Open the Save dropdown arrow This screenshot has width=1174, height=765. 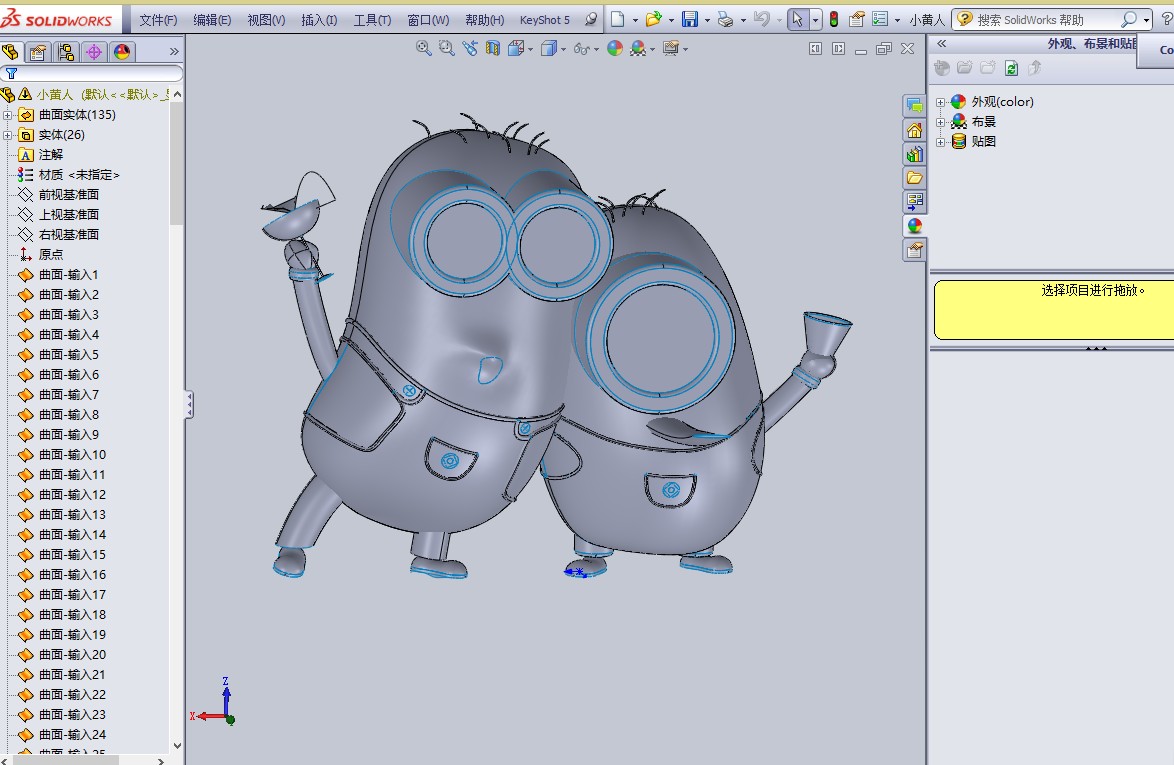click(707, 20)
